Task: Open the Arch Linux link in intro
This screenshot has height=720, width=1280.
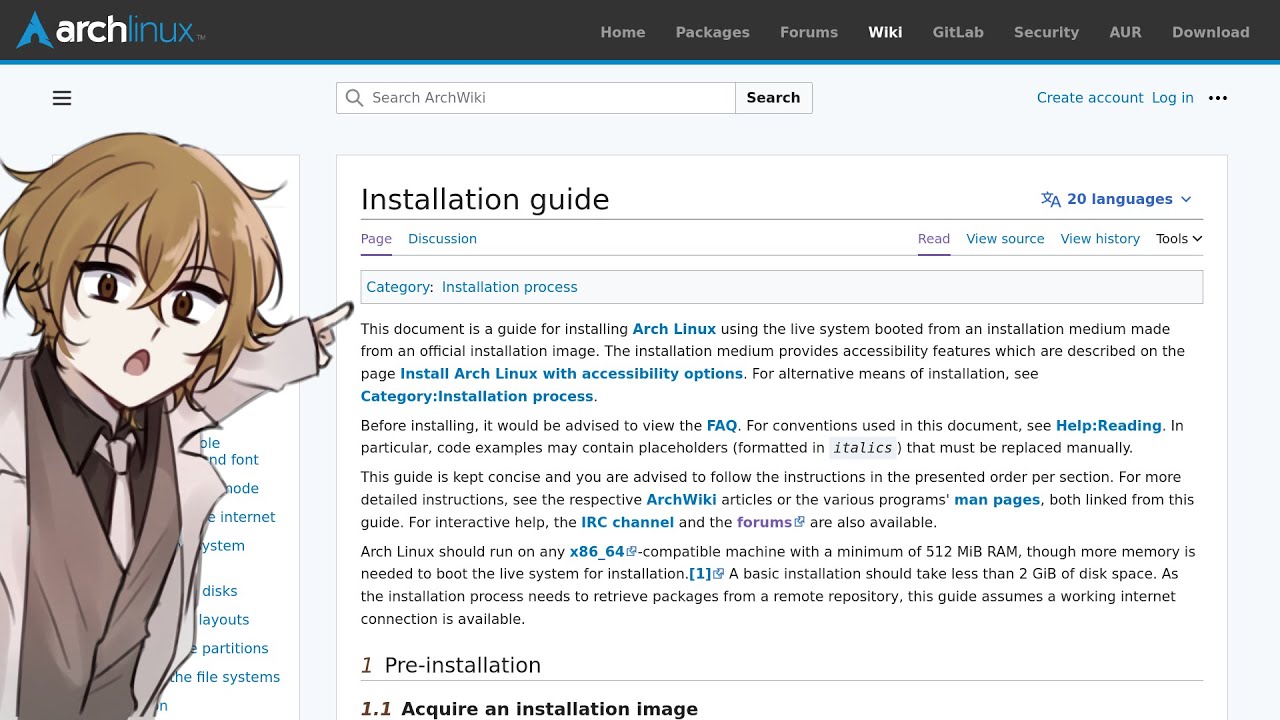Action: pos(674,329)
